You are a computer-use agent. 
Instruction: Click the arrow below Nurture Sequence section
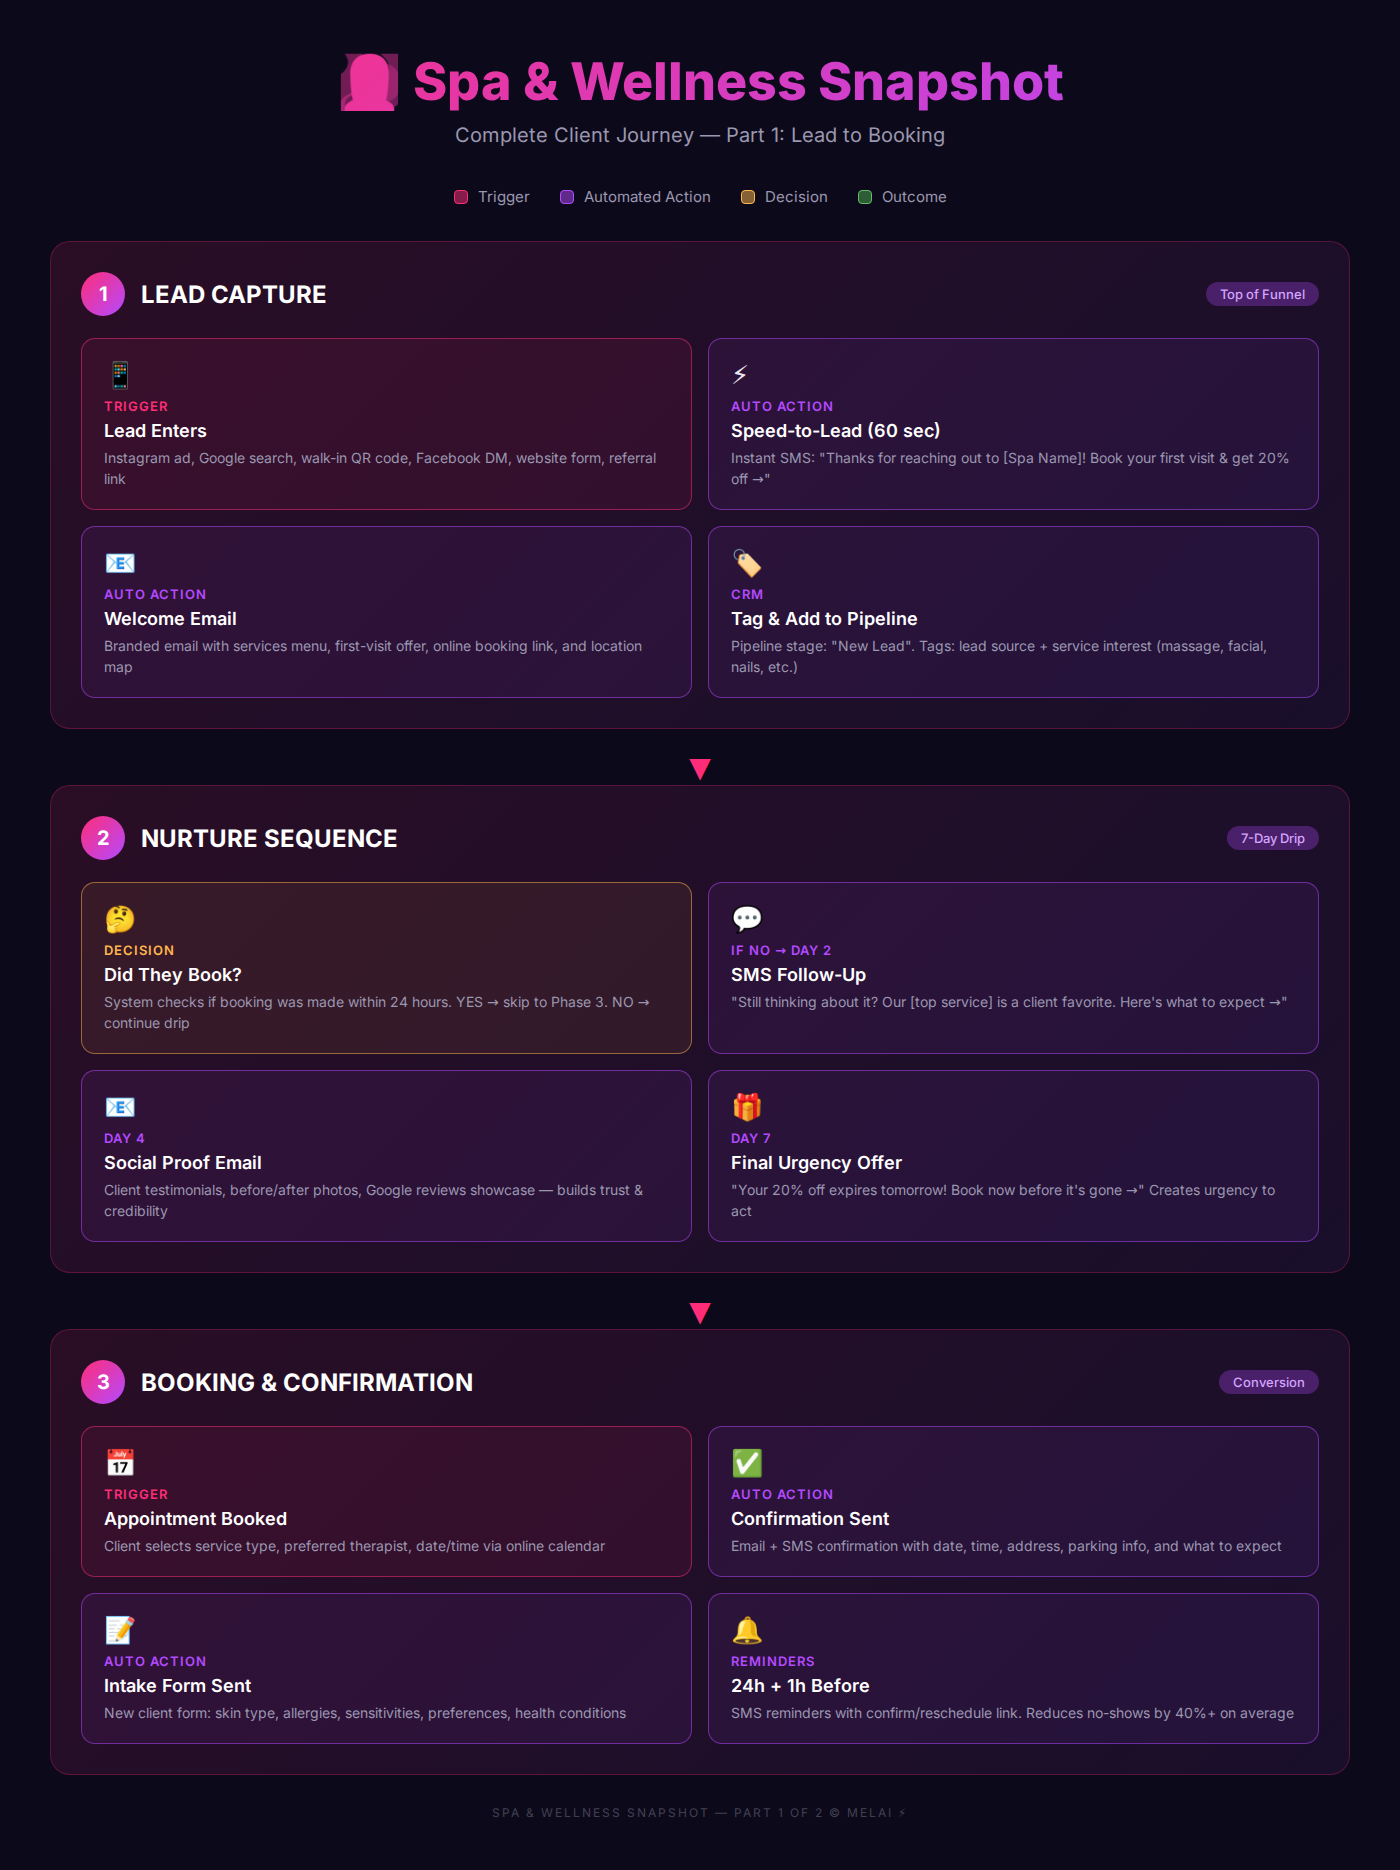(x=700, y=1313)
